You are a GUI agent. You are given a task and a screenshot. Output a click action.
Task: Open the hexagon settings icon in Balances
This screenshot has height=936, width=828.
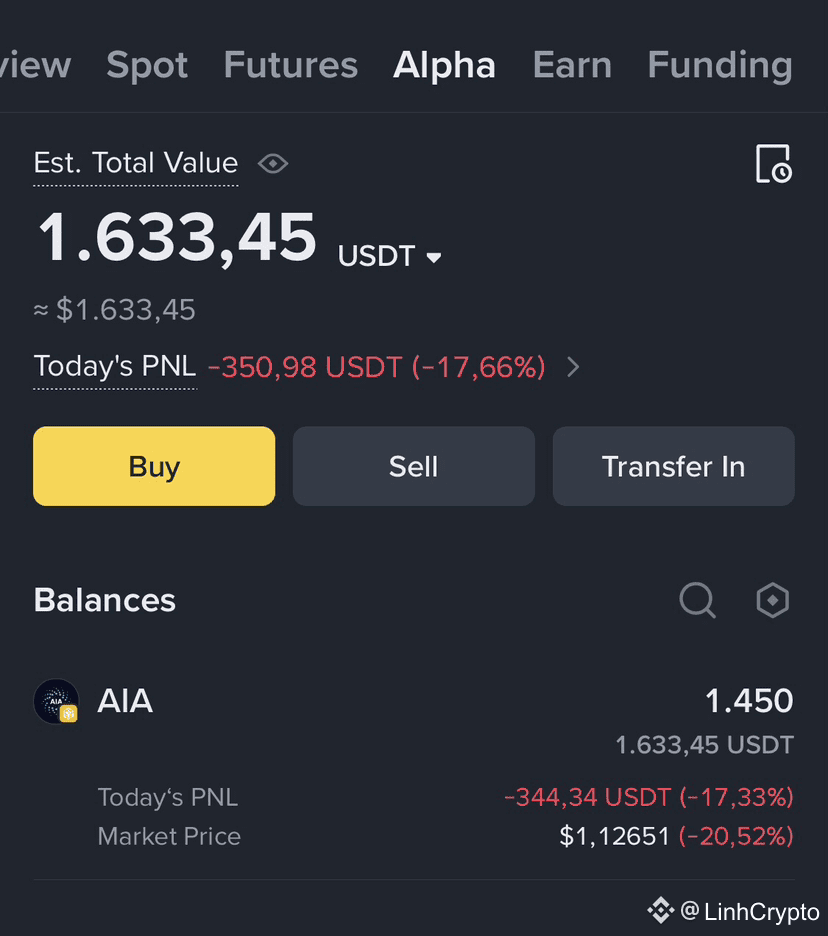pos(772,600)
